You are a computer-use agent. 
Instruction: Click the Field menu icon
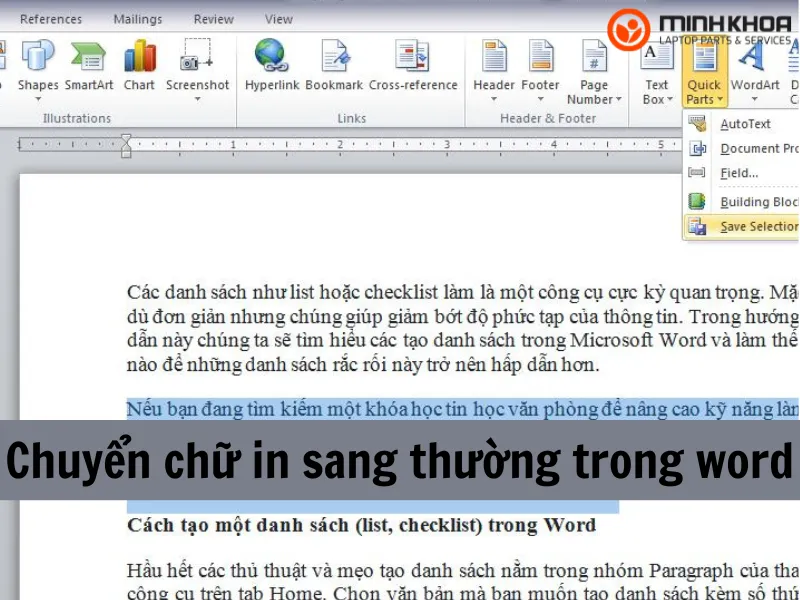tap(697, 172)
